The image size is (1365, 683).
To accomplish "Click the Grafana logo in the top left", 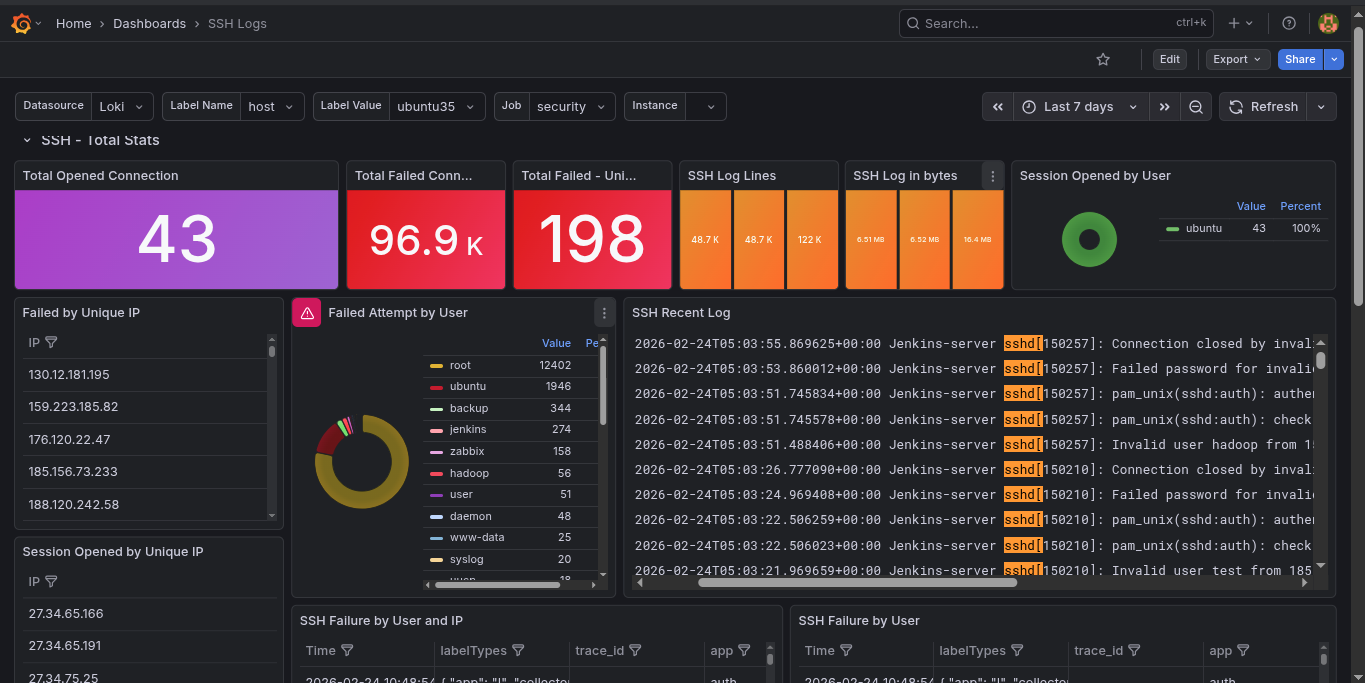I will (20, 23).
